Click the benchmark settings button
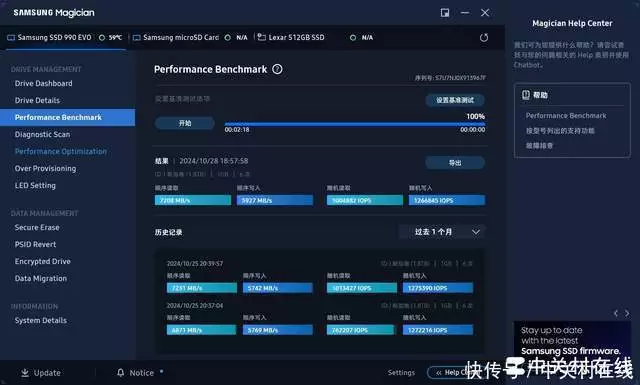Image resolution: width=640 pixels, height=385 pixels. 455,100
